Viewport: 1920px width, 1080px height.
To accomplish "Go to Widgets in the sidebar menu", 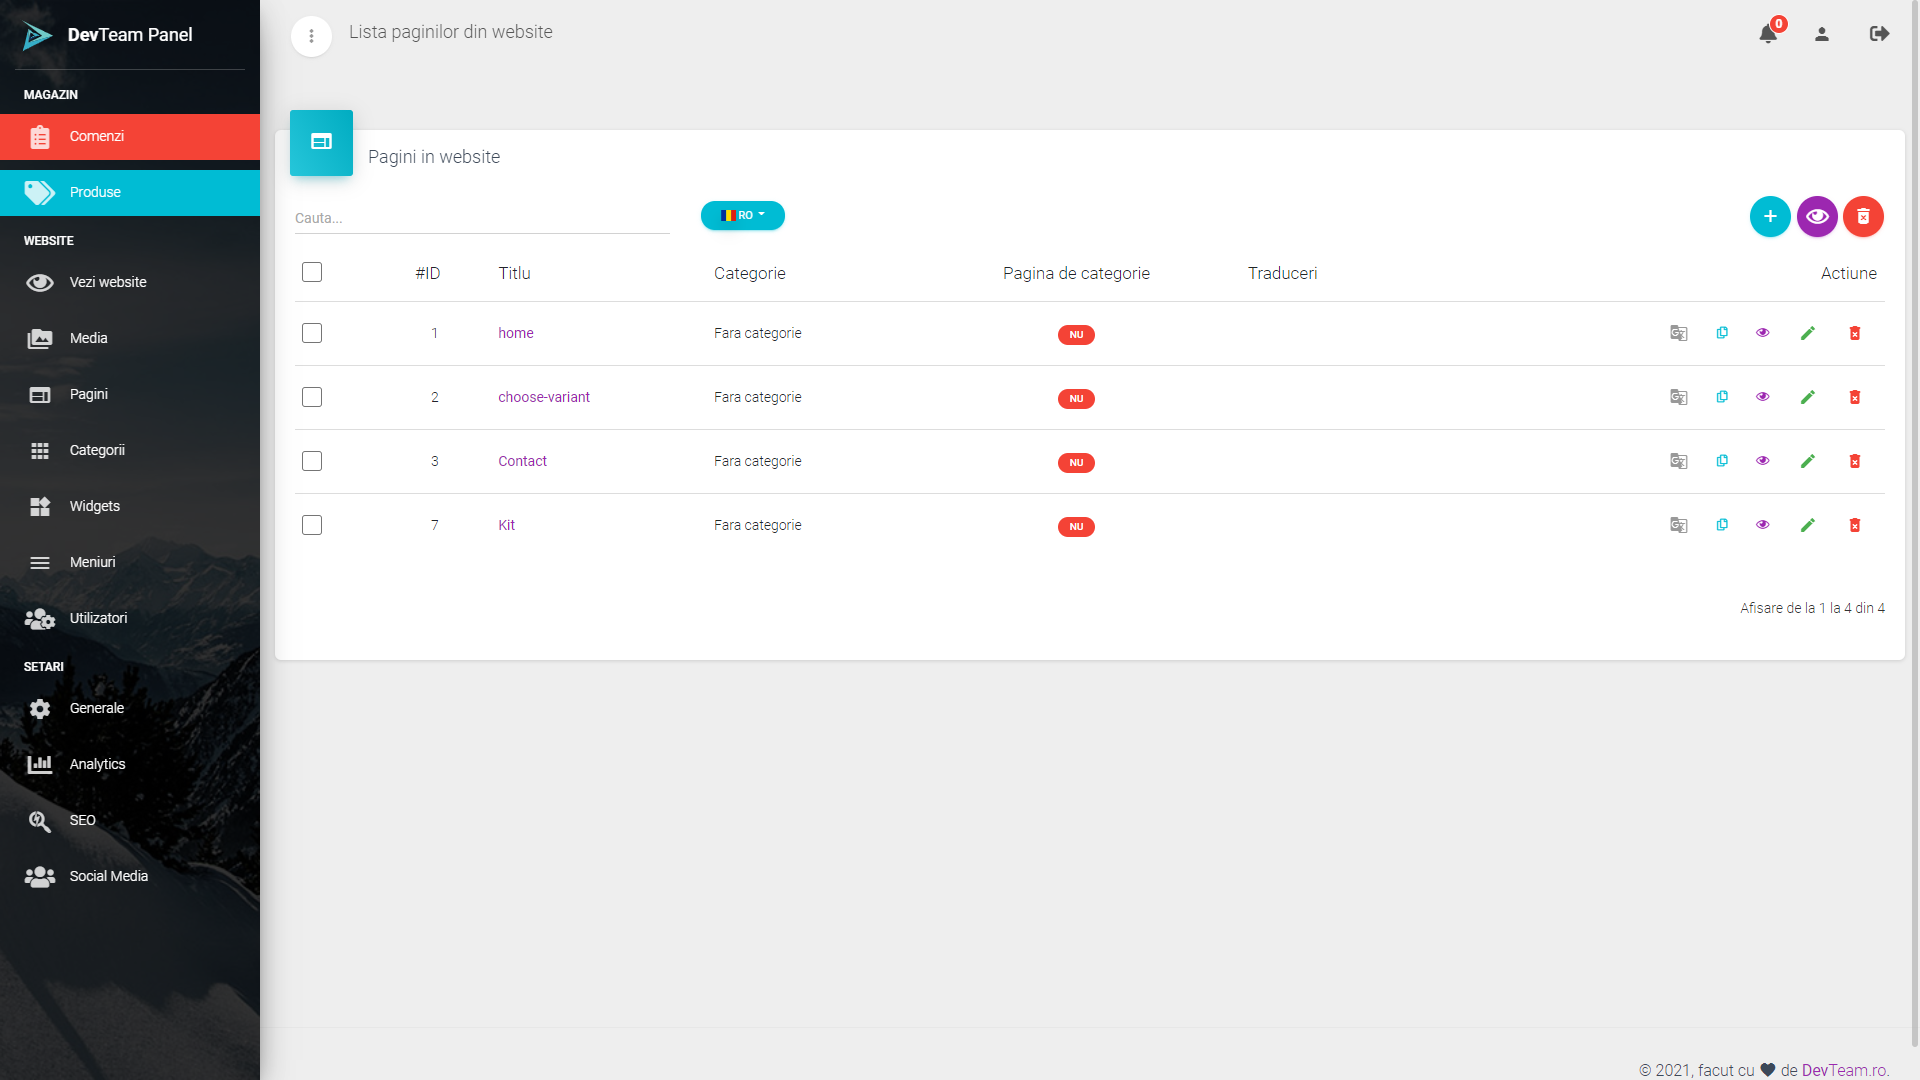I will pyautogui.click(x=95, y=506).
